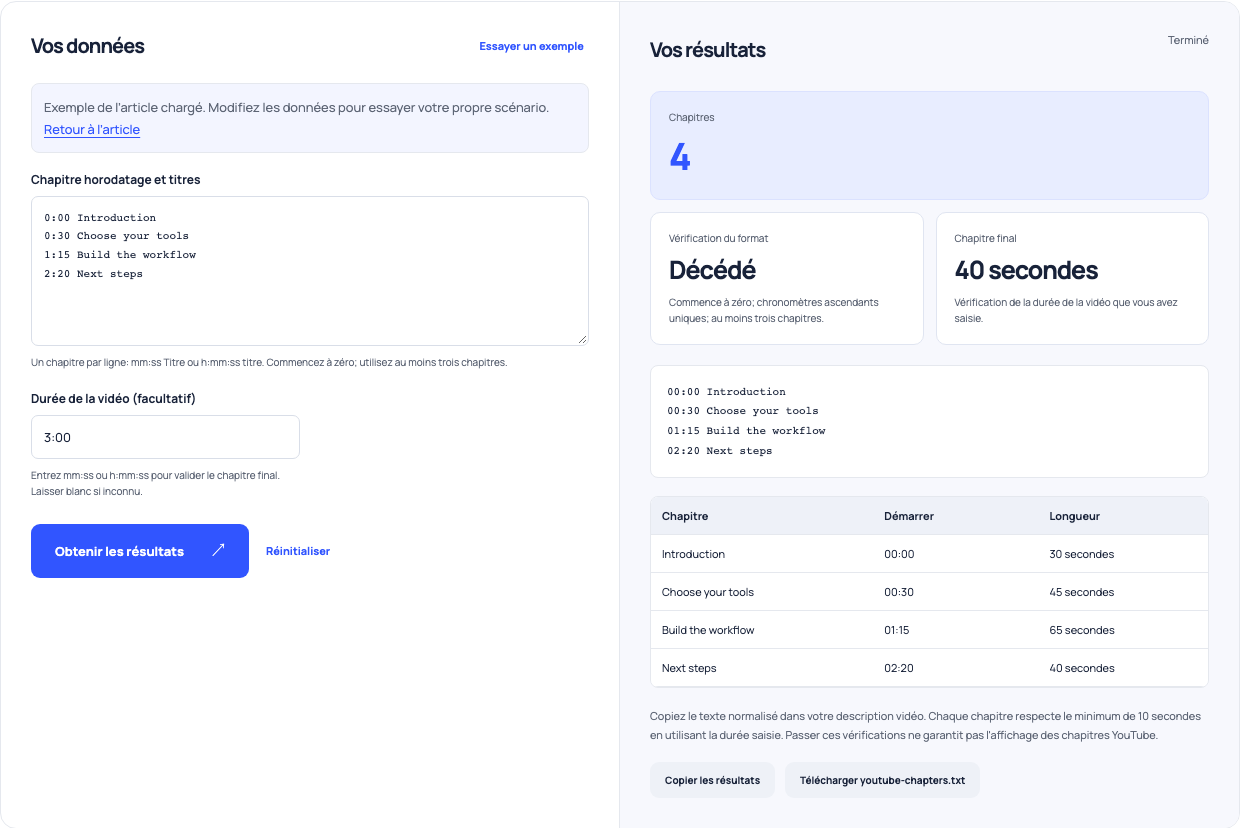Click the "Chapitre horodatage et titres" label

click(x=115, y=180)
